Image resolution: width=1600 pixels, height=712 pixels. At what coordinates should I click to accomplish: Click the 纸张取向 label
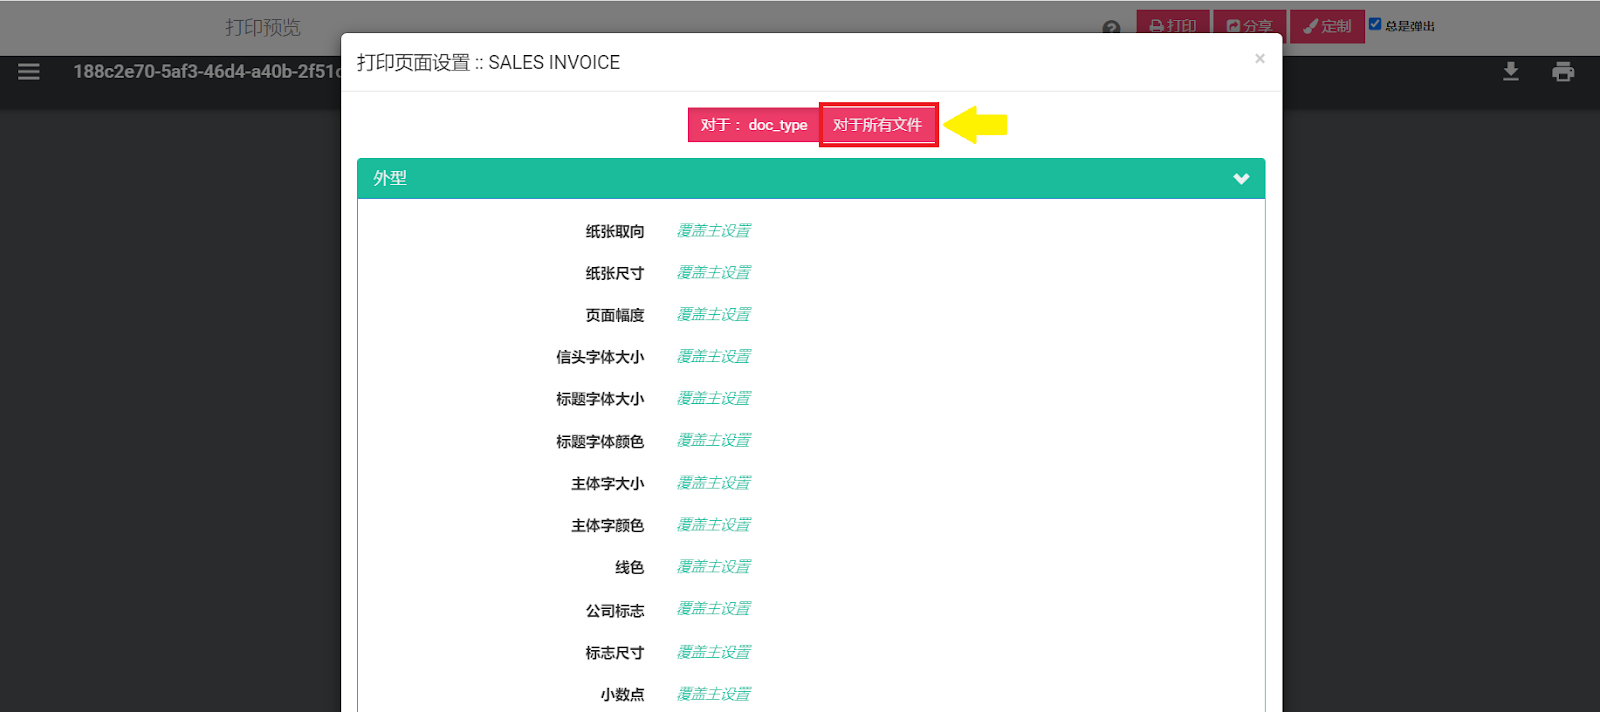pyautogui.click(x=615, y=231)
